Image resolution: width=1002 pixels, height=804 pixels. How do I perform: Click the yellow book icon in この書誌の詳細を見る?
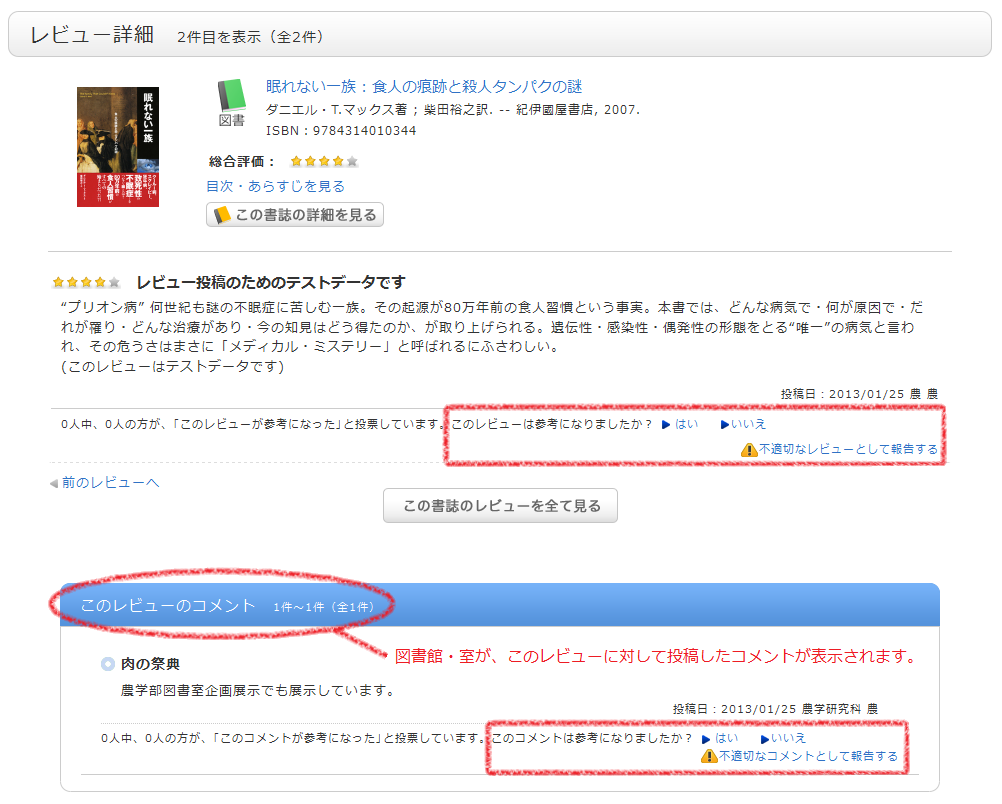pos(222,215)
